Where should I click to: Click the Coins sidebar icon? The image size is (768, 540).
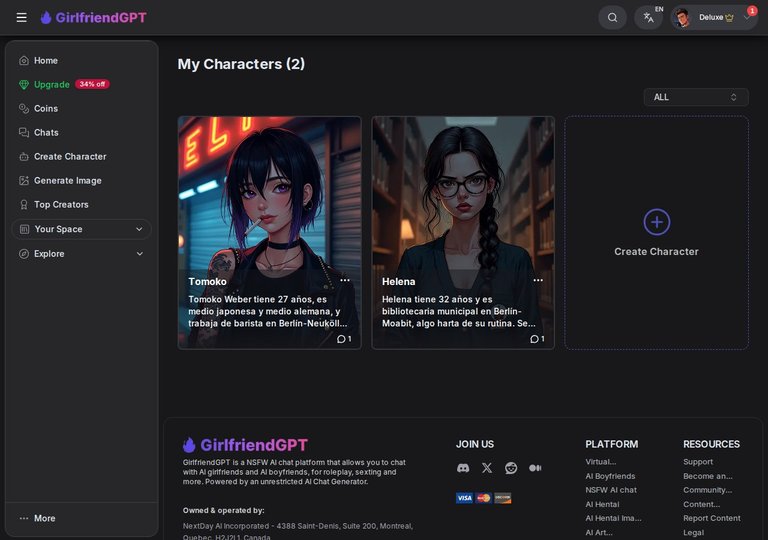coord(24,108)
